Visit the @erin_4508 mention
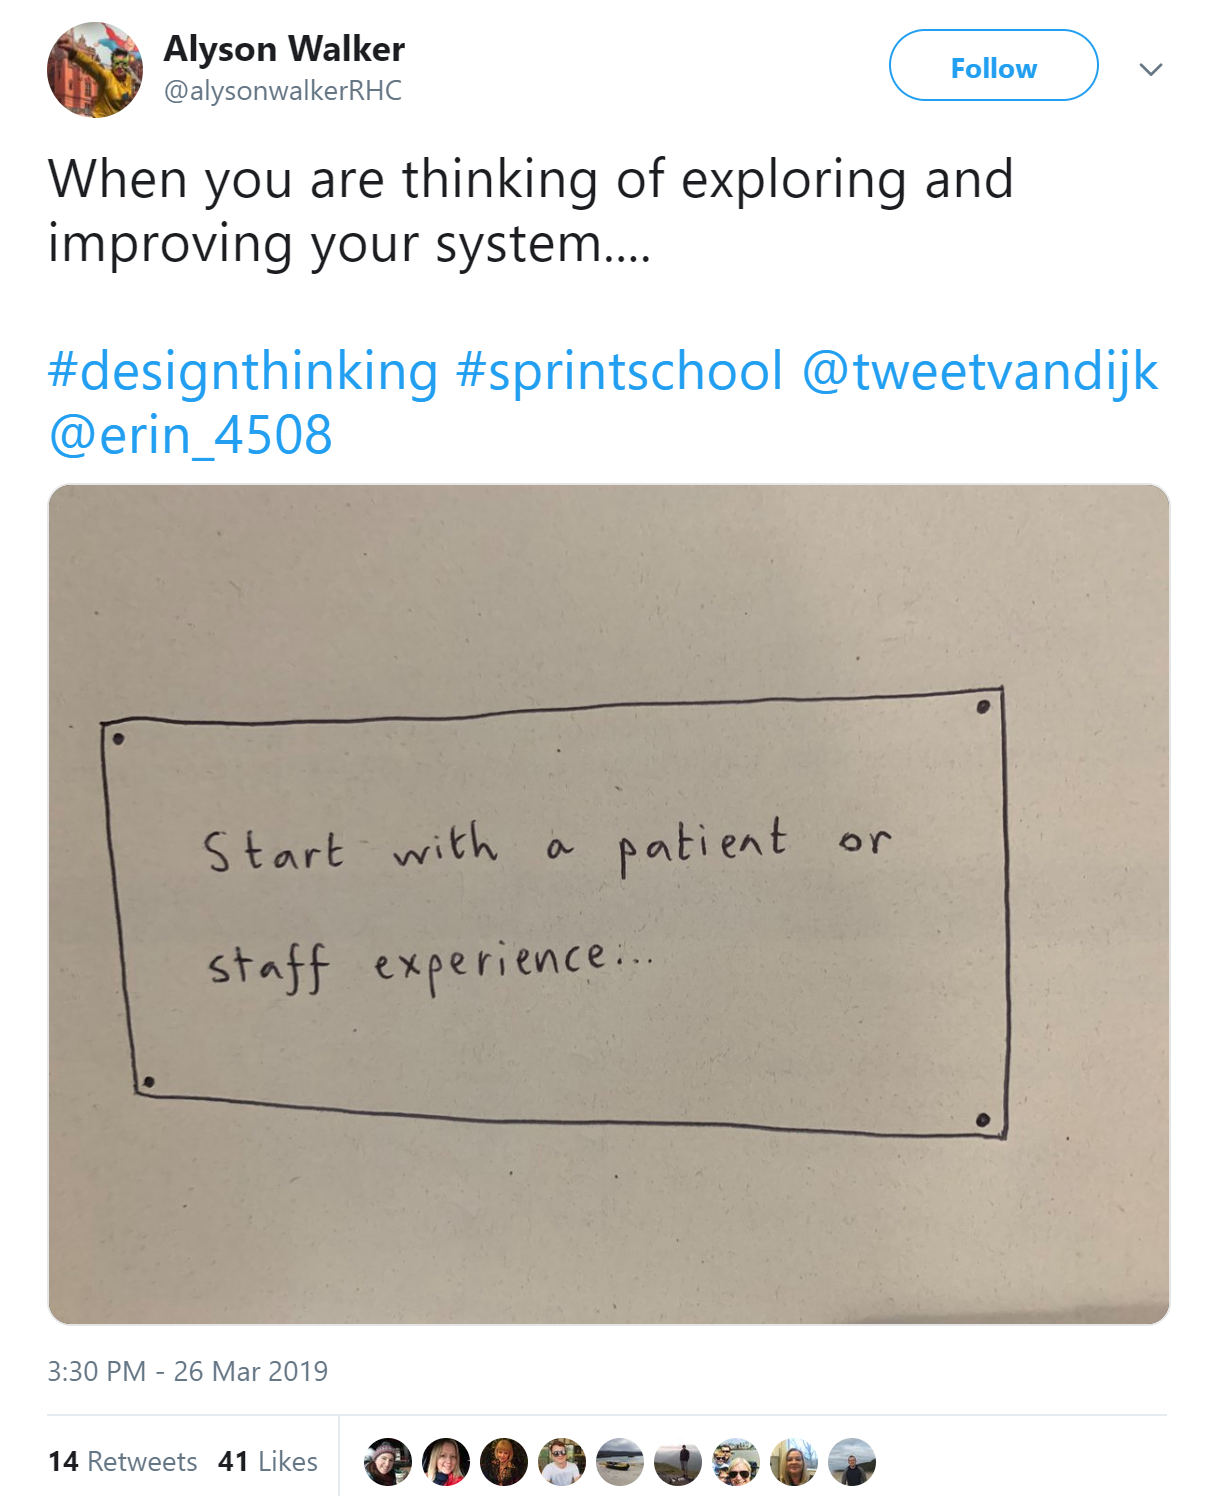 190,435
